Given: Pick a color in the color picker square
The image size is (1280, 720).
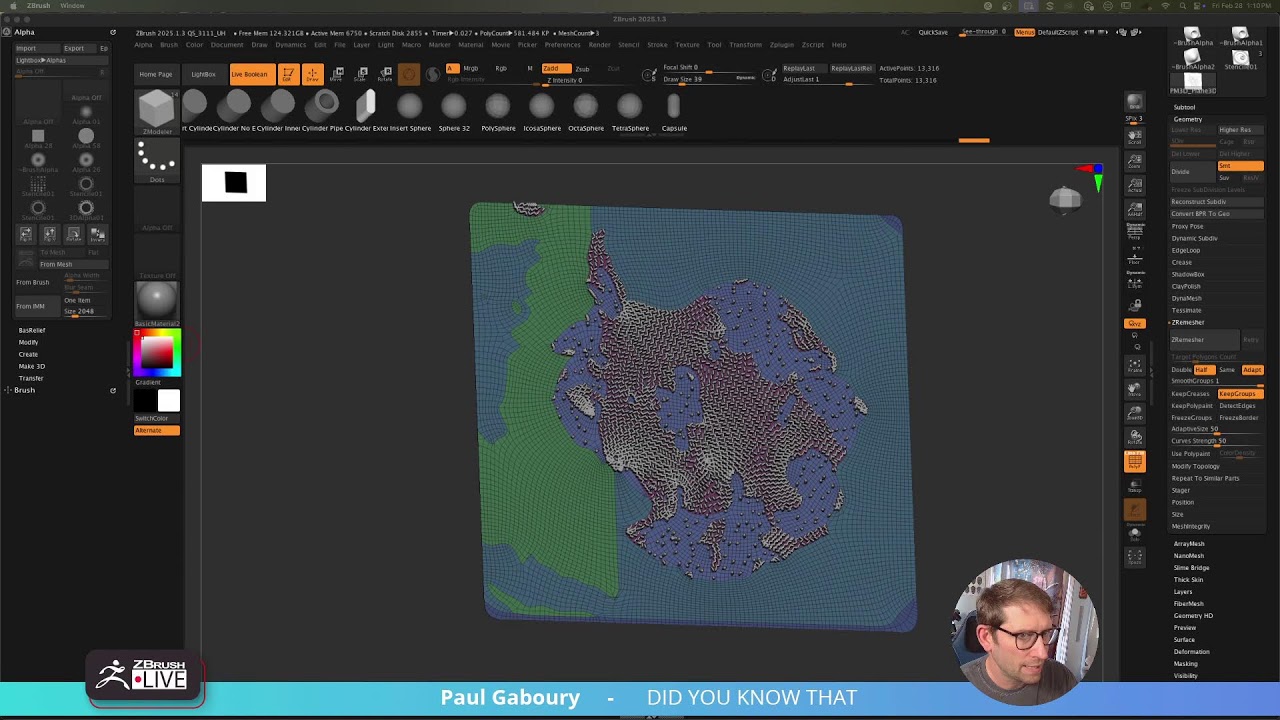Looking at the screenshot, I should (x=157, y=354).
